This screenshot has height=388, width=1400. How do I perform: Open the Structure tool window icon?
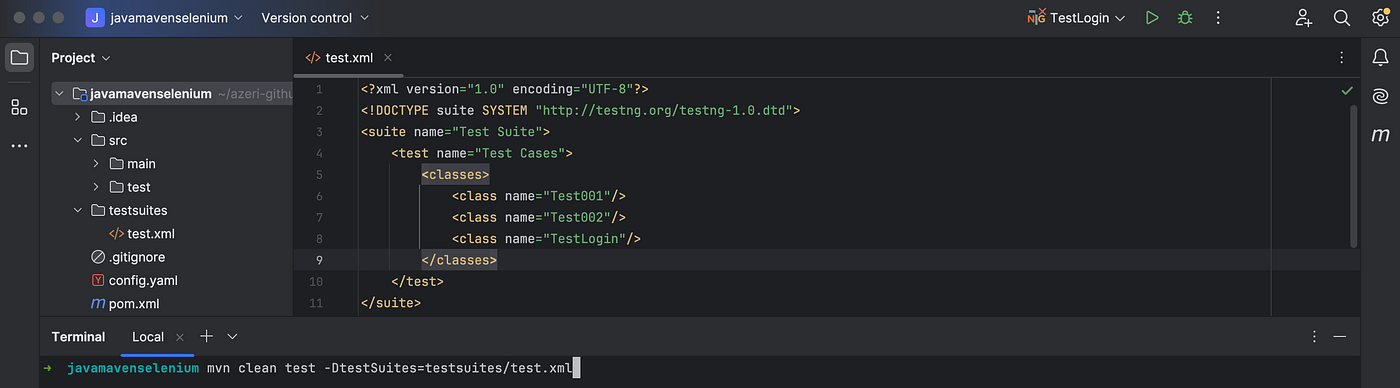pyautogui.click(x=19, y=107)
